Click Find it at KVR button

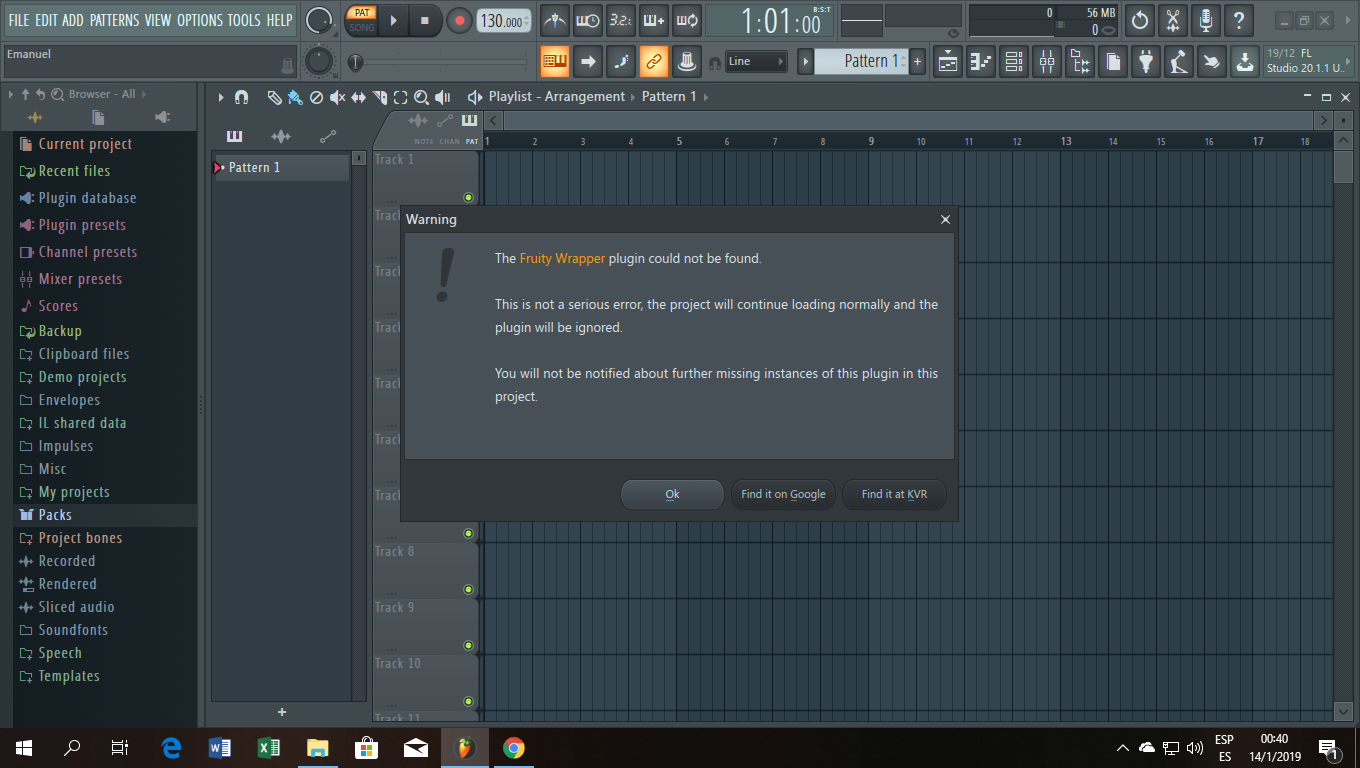[894, 494]
